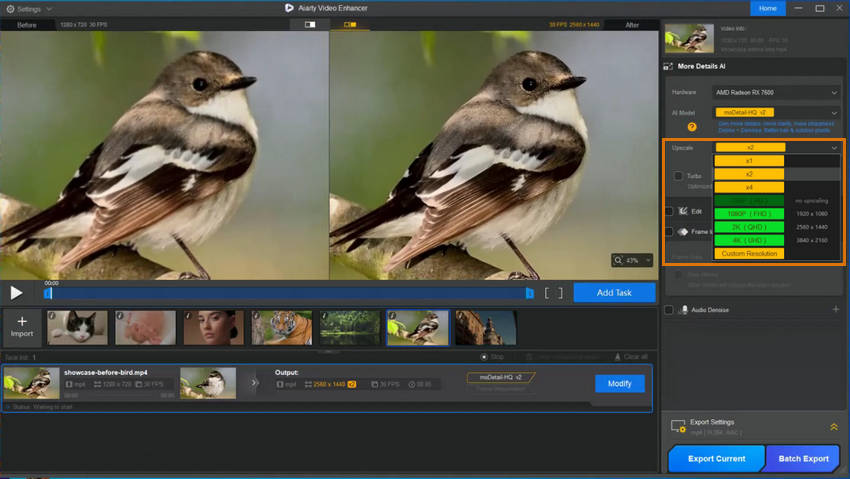The width and height of the screenshot is (850, 479).
Task: Click the trim start bracket icon
Action: pos(547,293)
